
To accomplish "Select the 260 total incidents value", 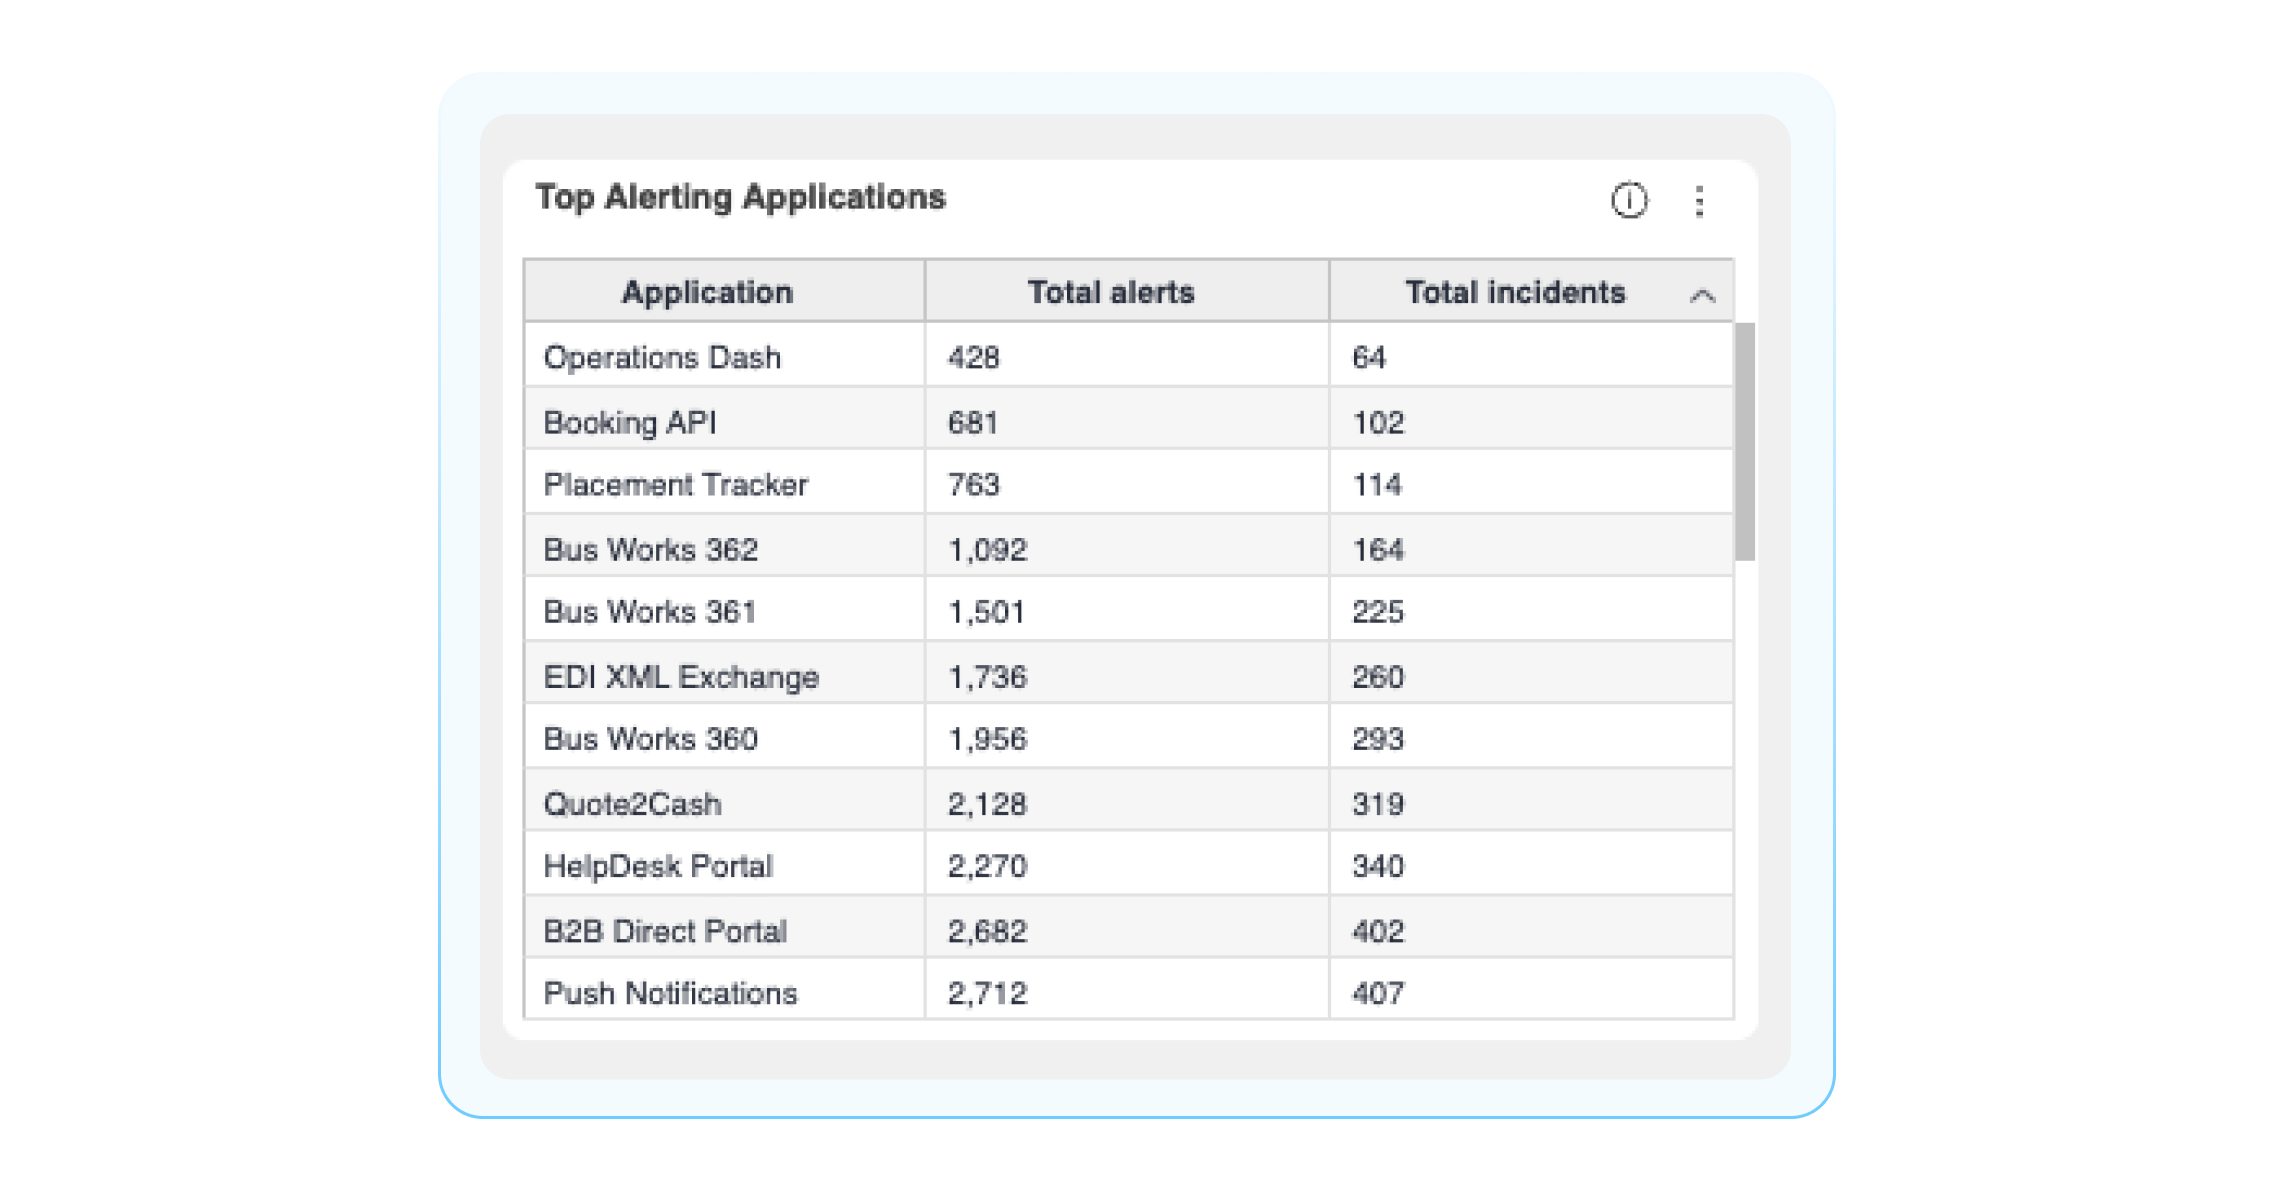I will coord(1378,677).
